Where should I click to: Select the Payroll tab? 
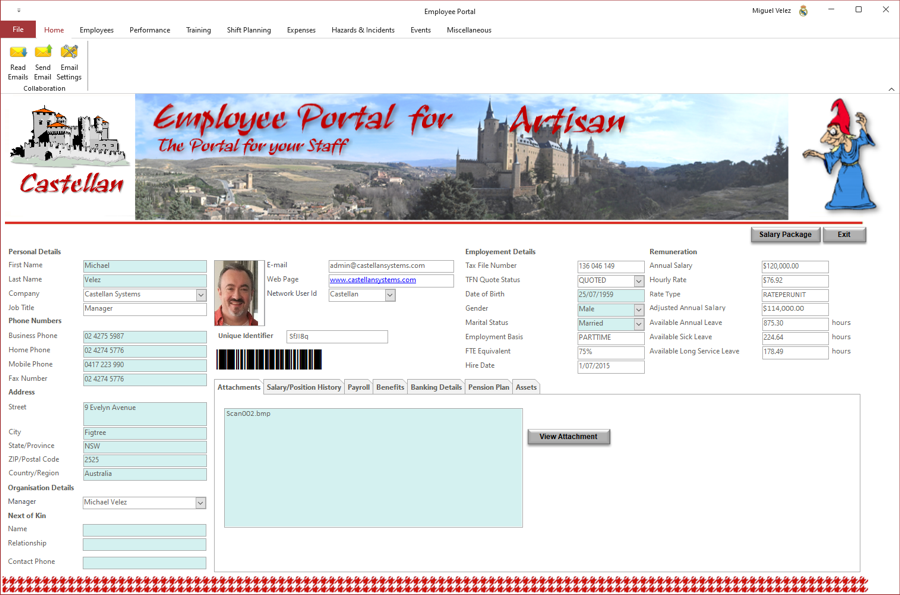pos(358,387)
